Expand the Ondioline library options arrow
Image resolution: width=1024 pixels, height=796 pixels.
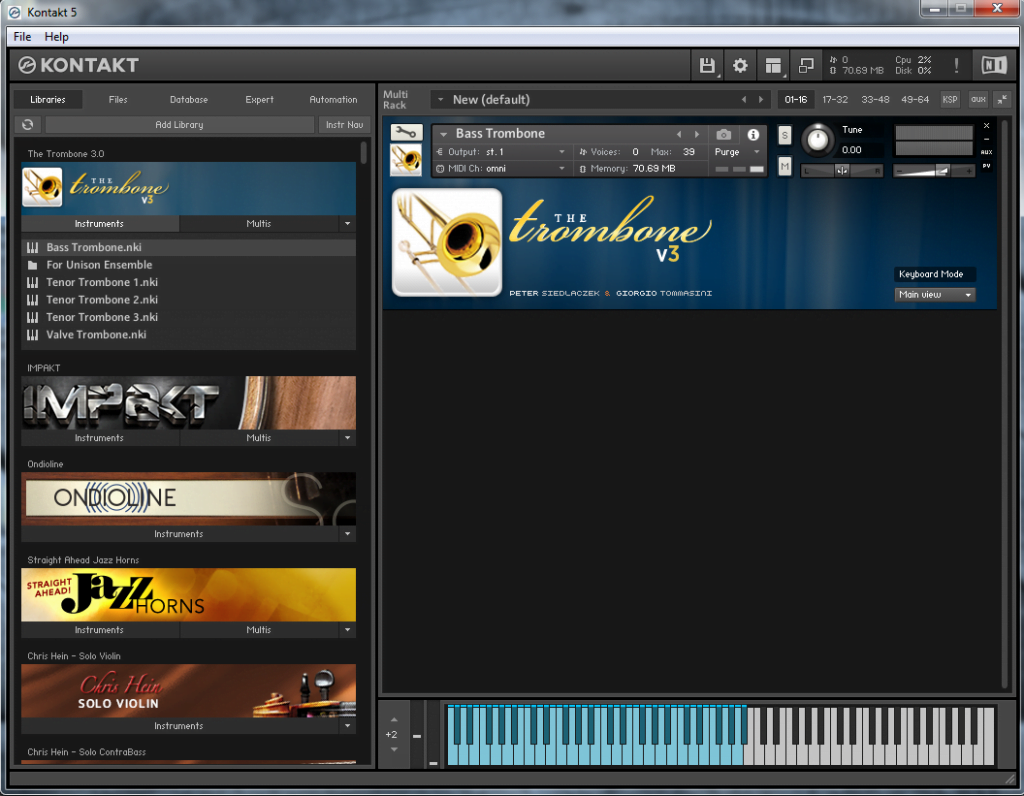tap(347, 533)
